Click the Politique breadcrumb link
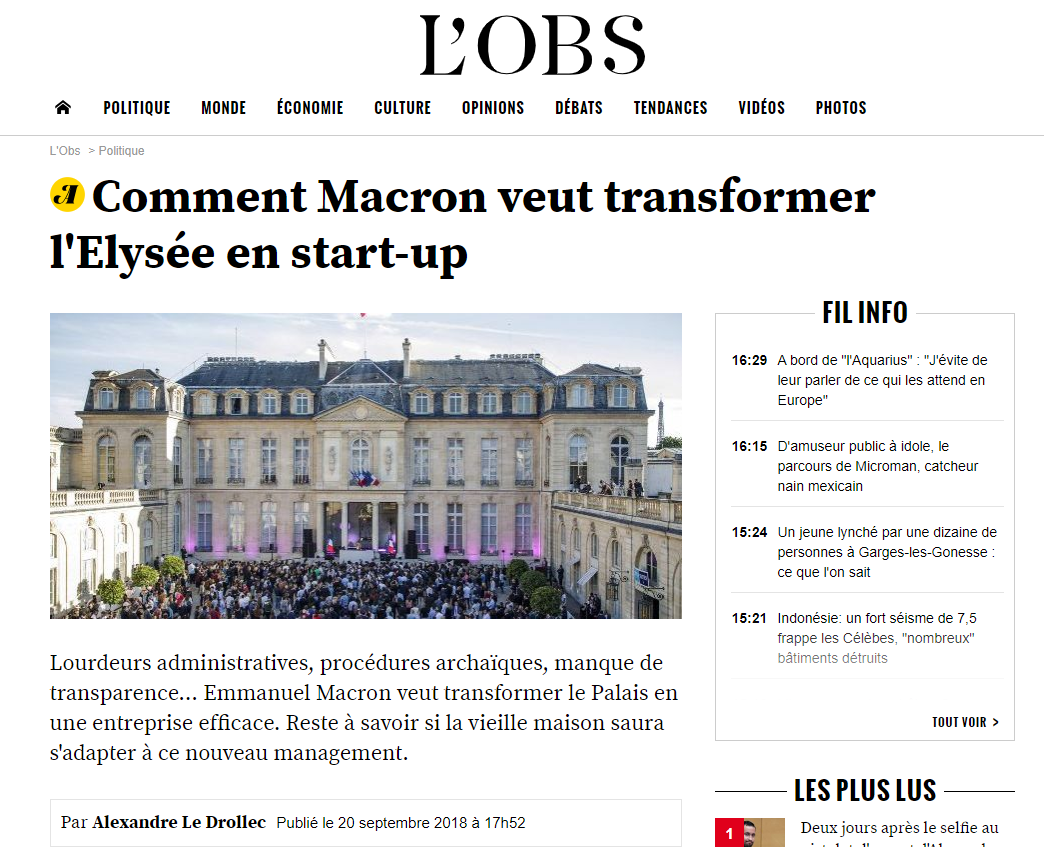 coord(121,151)
